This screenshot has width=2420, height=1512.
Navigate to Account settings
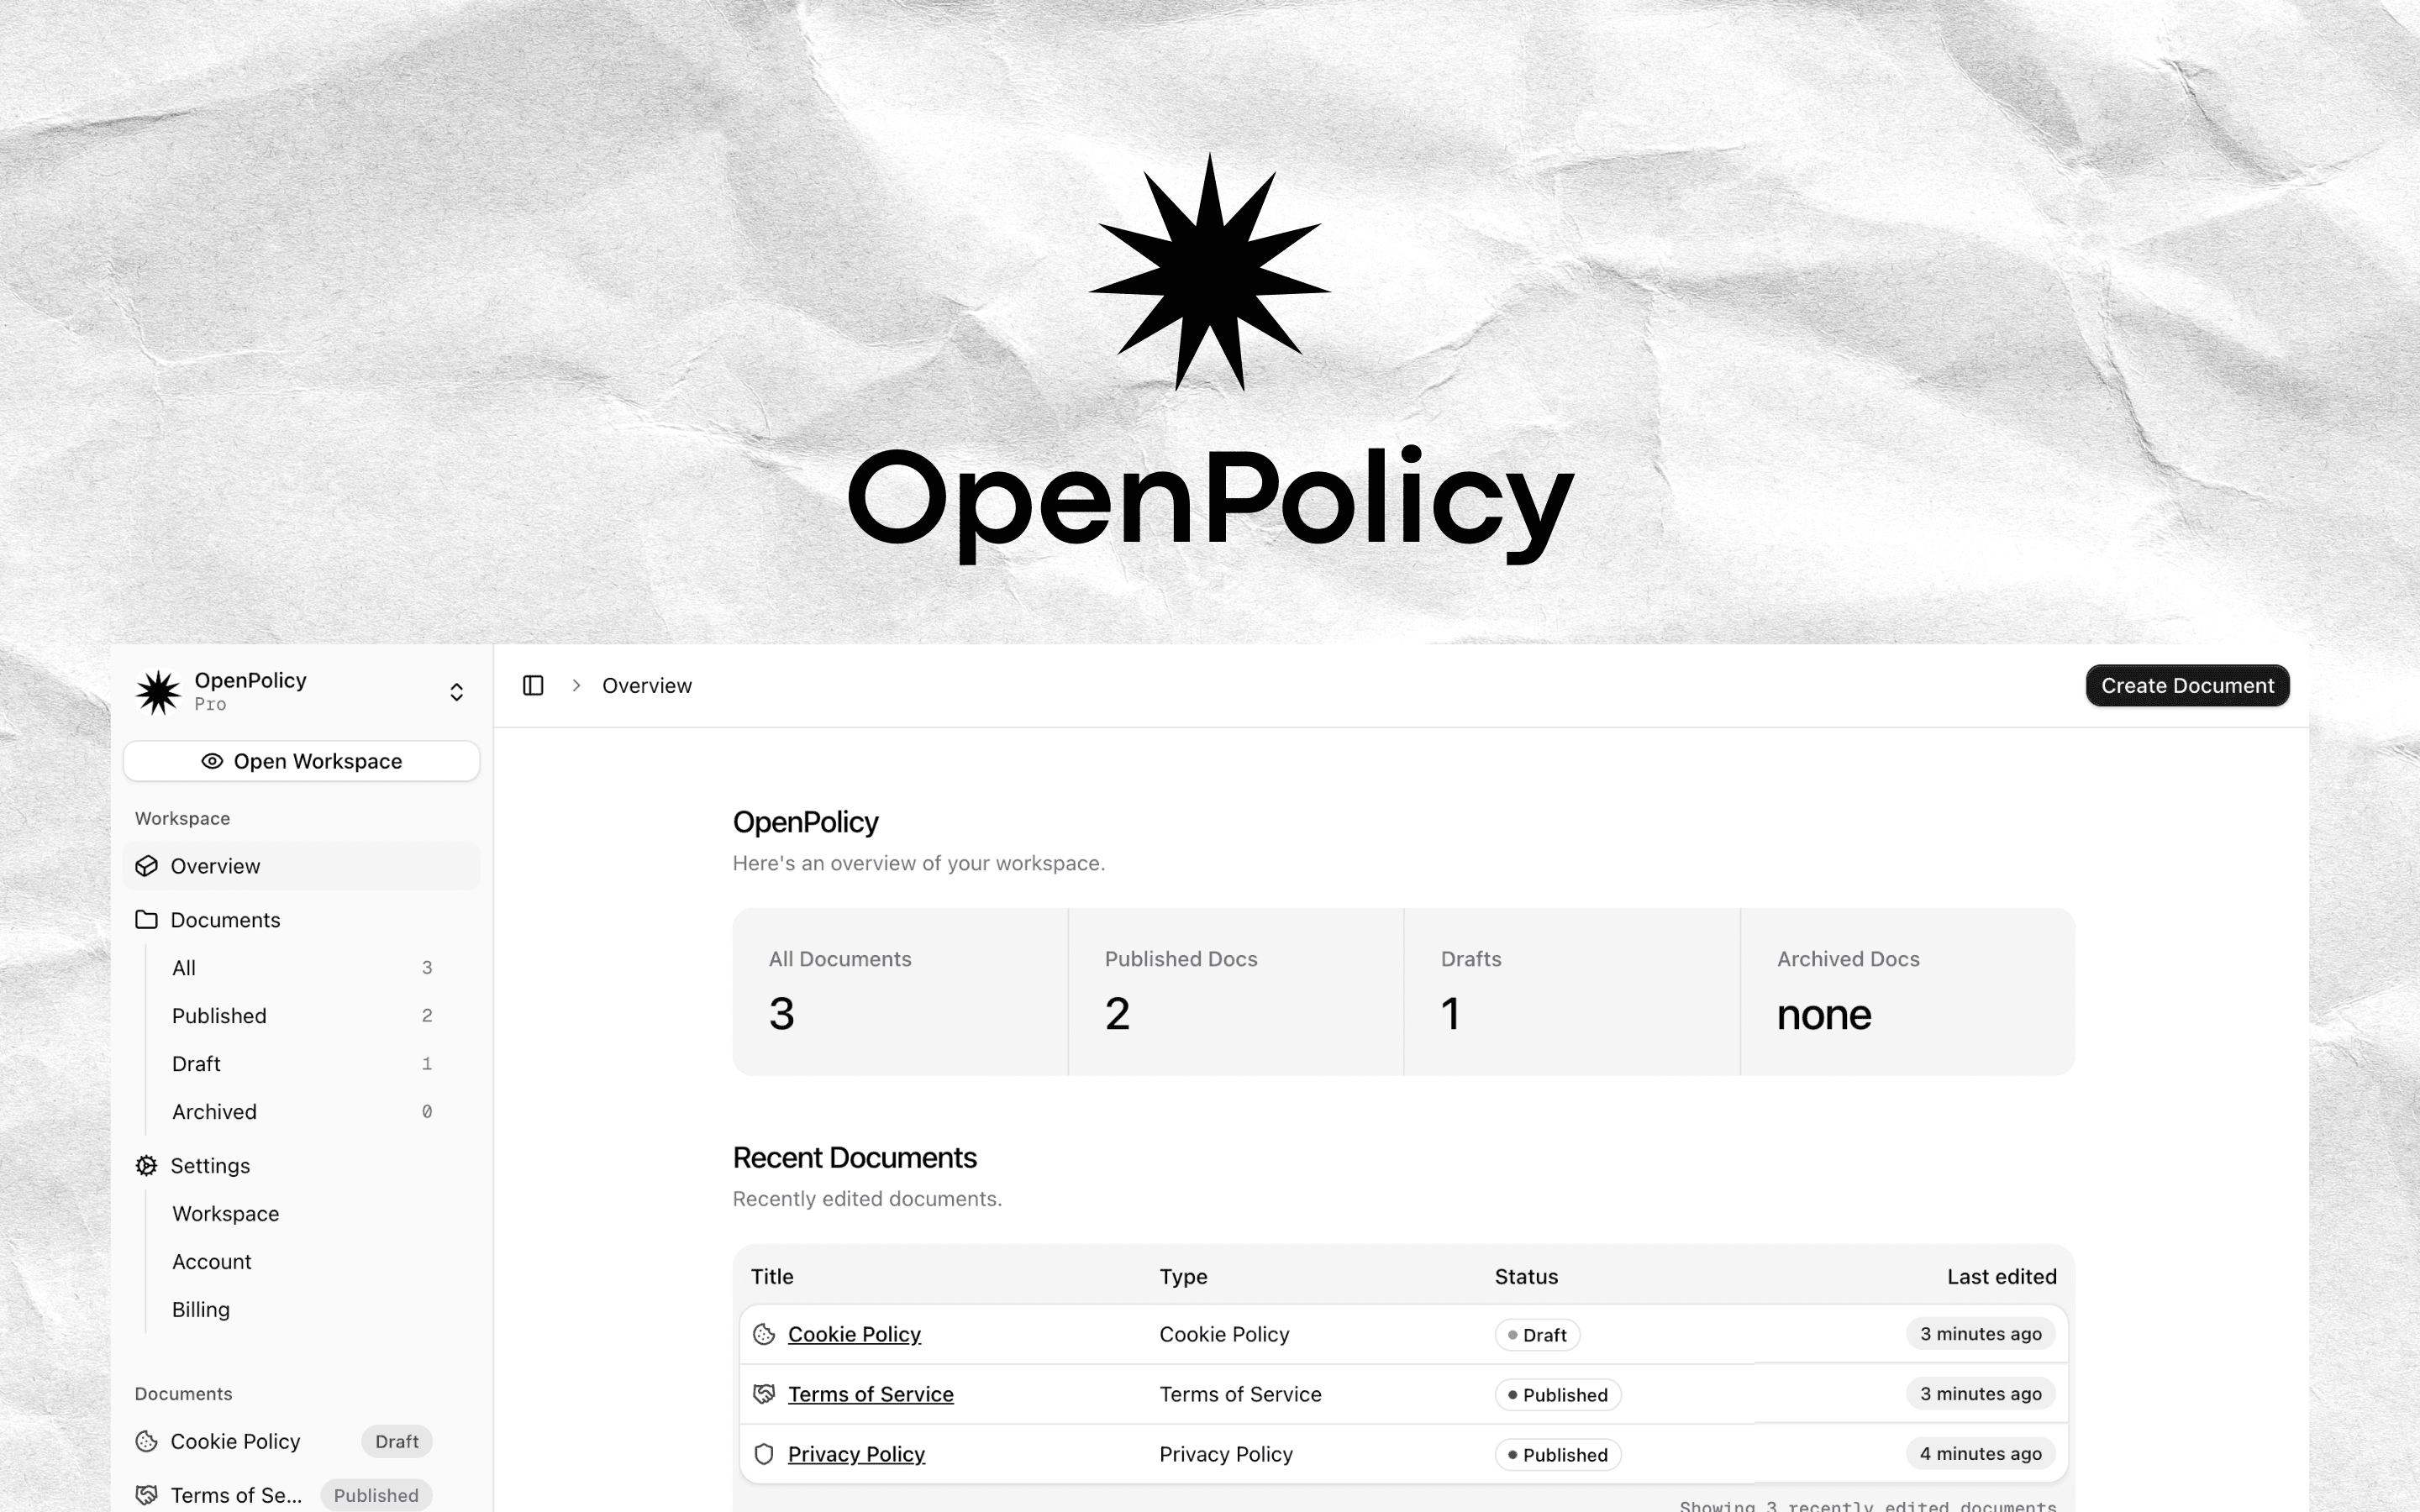coord(212,1261)
